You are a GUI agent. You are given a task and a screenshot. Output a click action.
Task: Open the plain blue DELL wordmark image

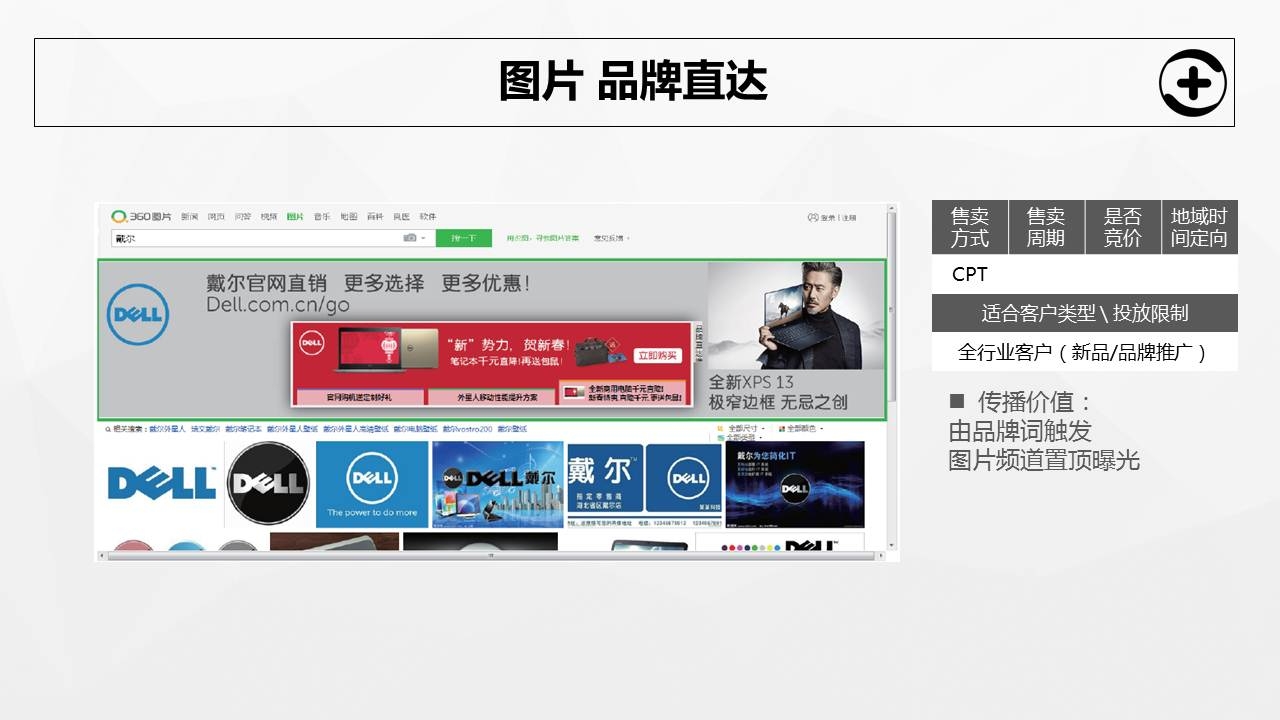161,483
